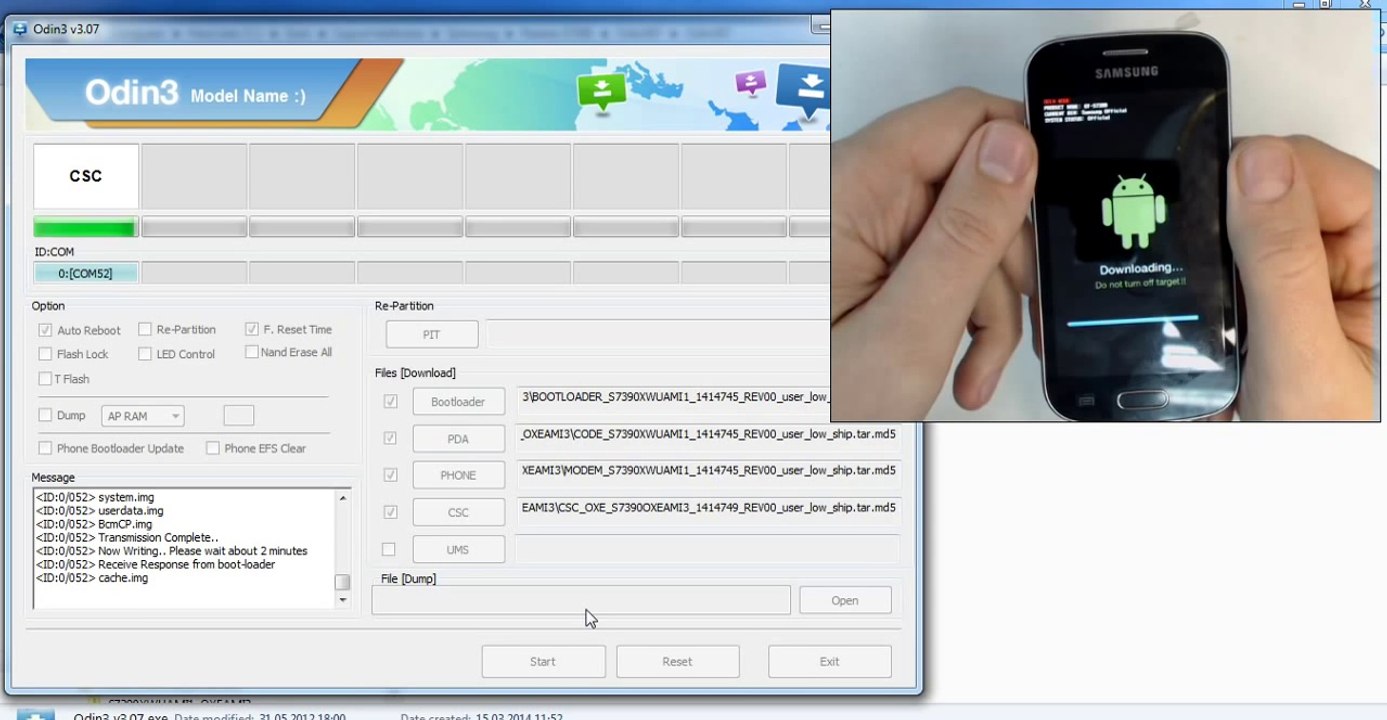The height and width of the screenshot is (720, 1387).
Task: Click the UMS file button
Action: pos(458,550)
